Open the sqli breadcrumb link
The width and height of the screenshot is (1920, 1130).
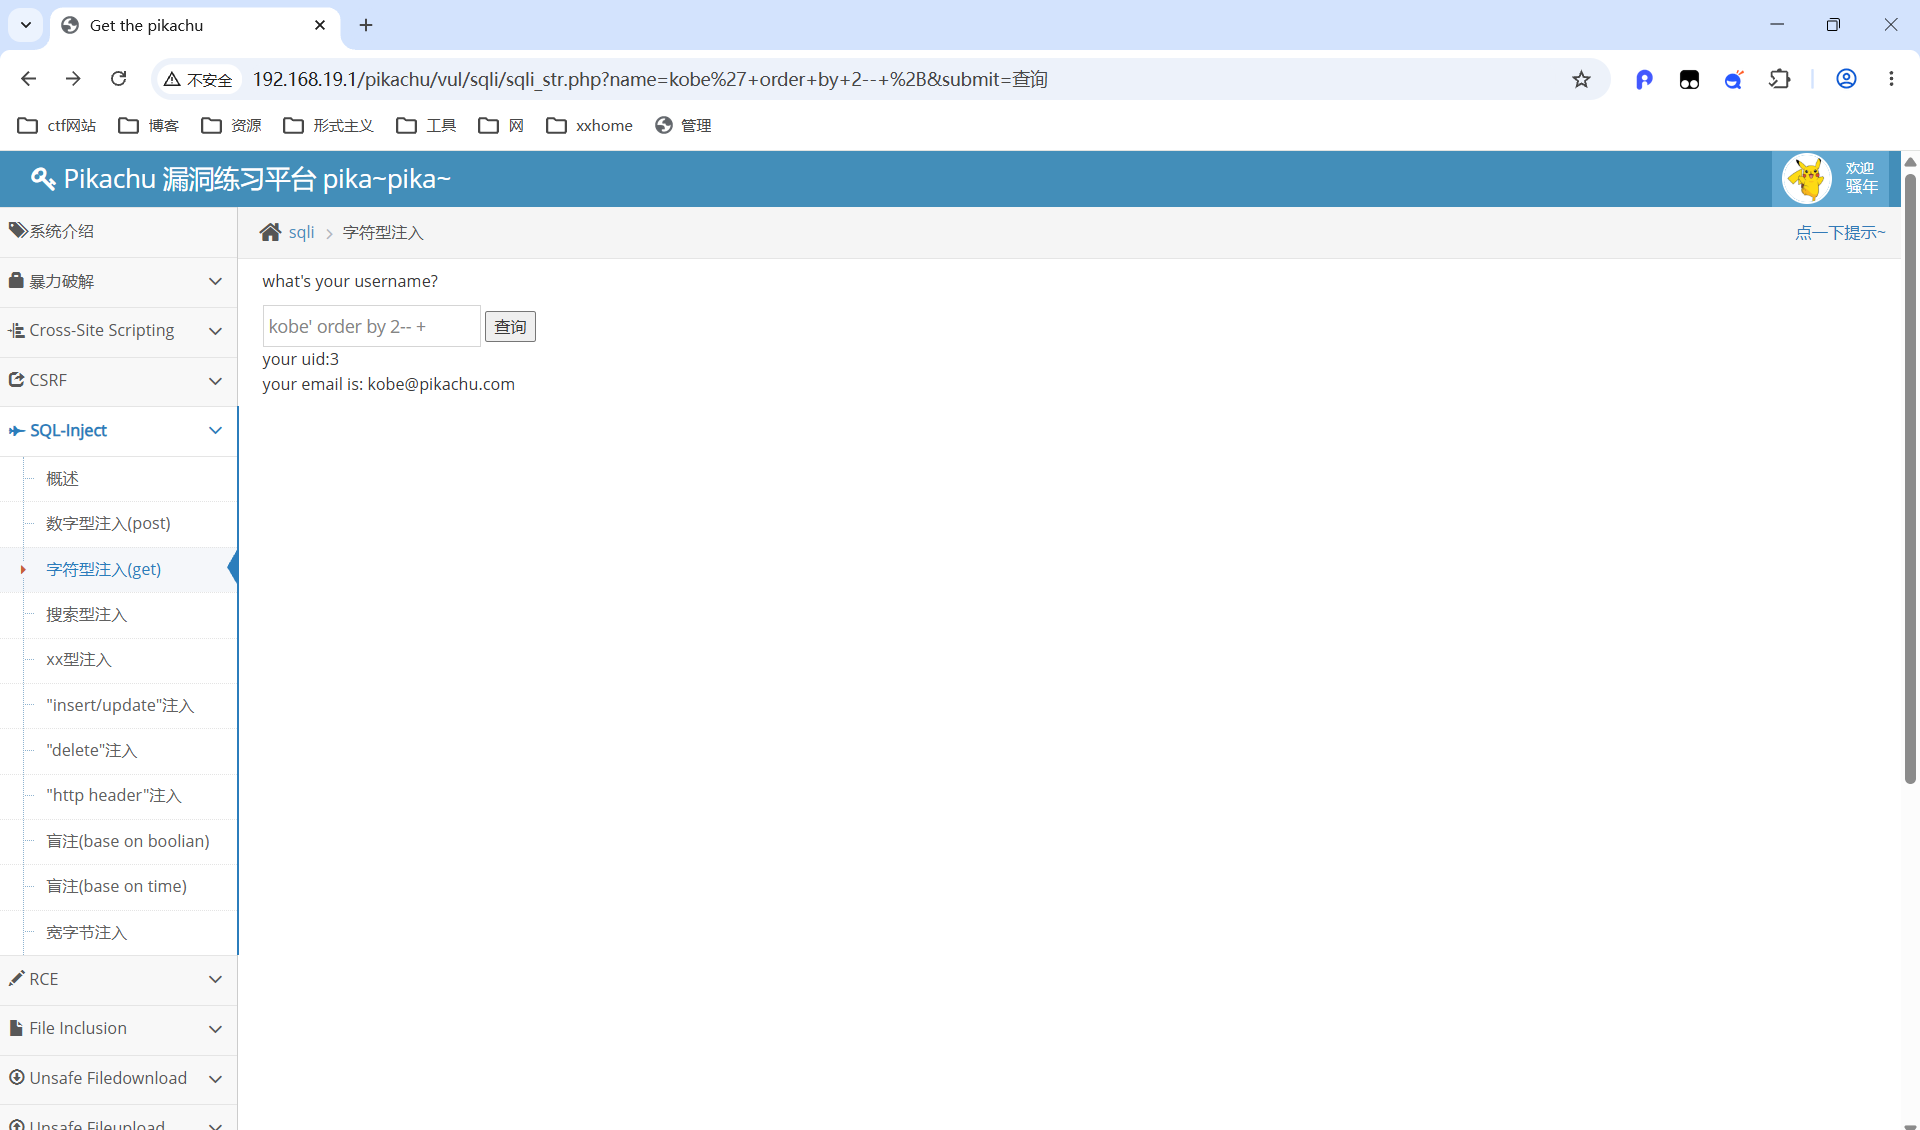(301, 232)
